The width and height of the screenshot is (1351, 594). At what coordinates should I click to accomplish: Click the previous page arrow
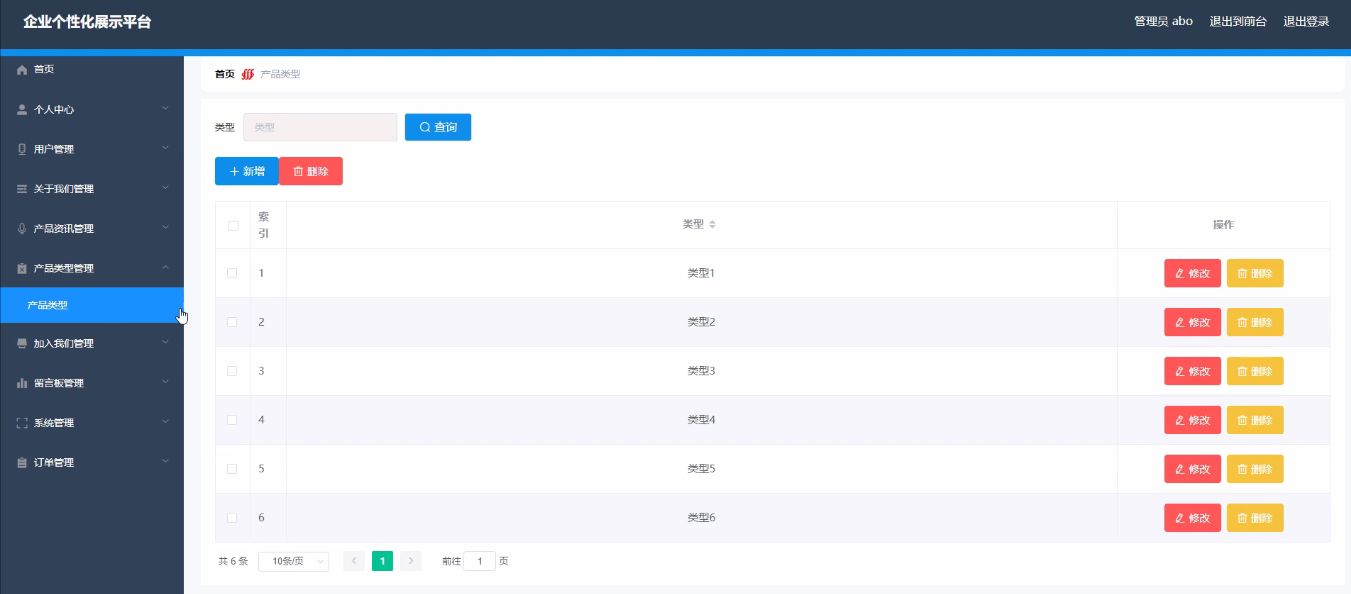tap(353, 561)
